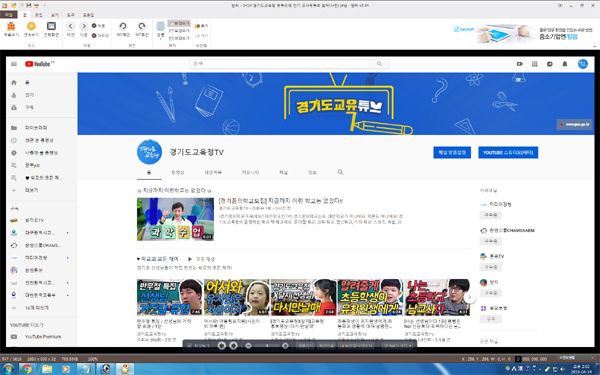Click the ad banner in ribbon area
The image size is (600, 375).
pos(522,34)
